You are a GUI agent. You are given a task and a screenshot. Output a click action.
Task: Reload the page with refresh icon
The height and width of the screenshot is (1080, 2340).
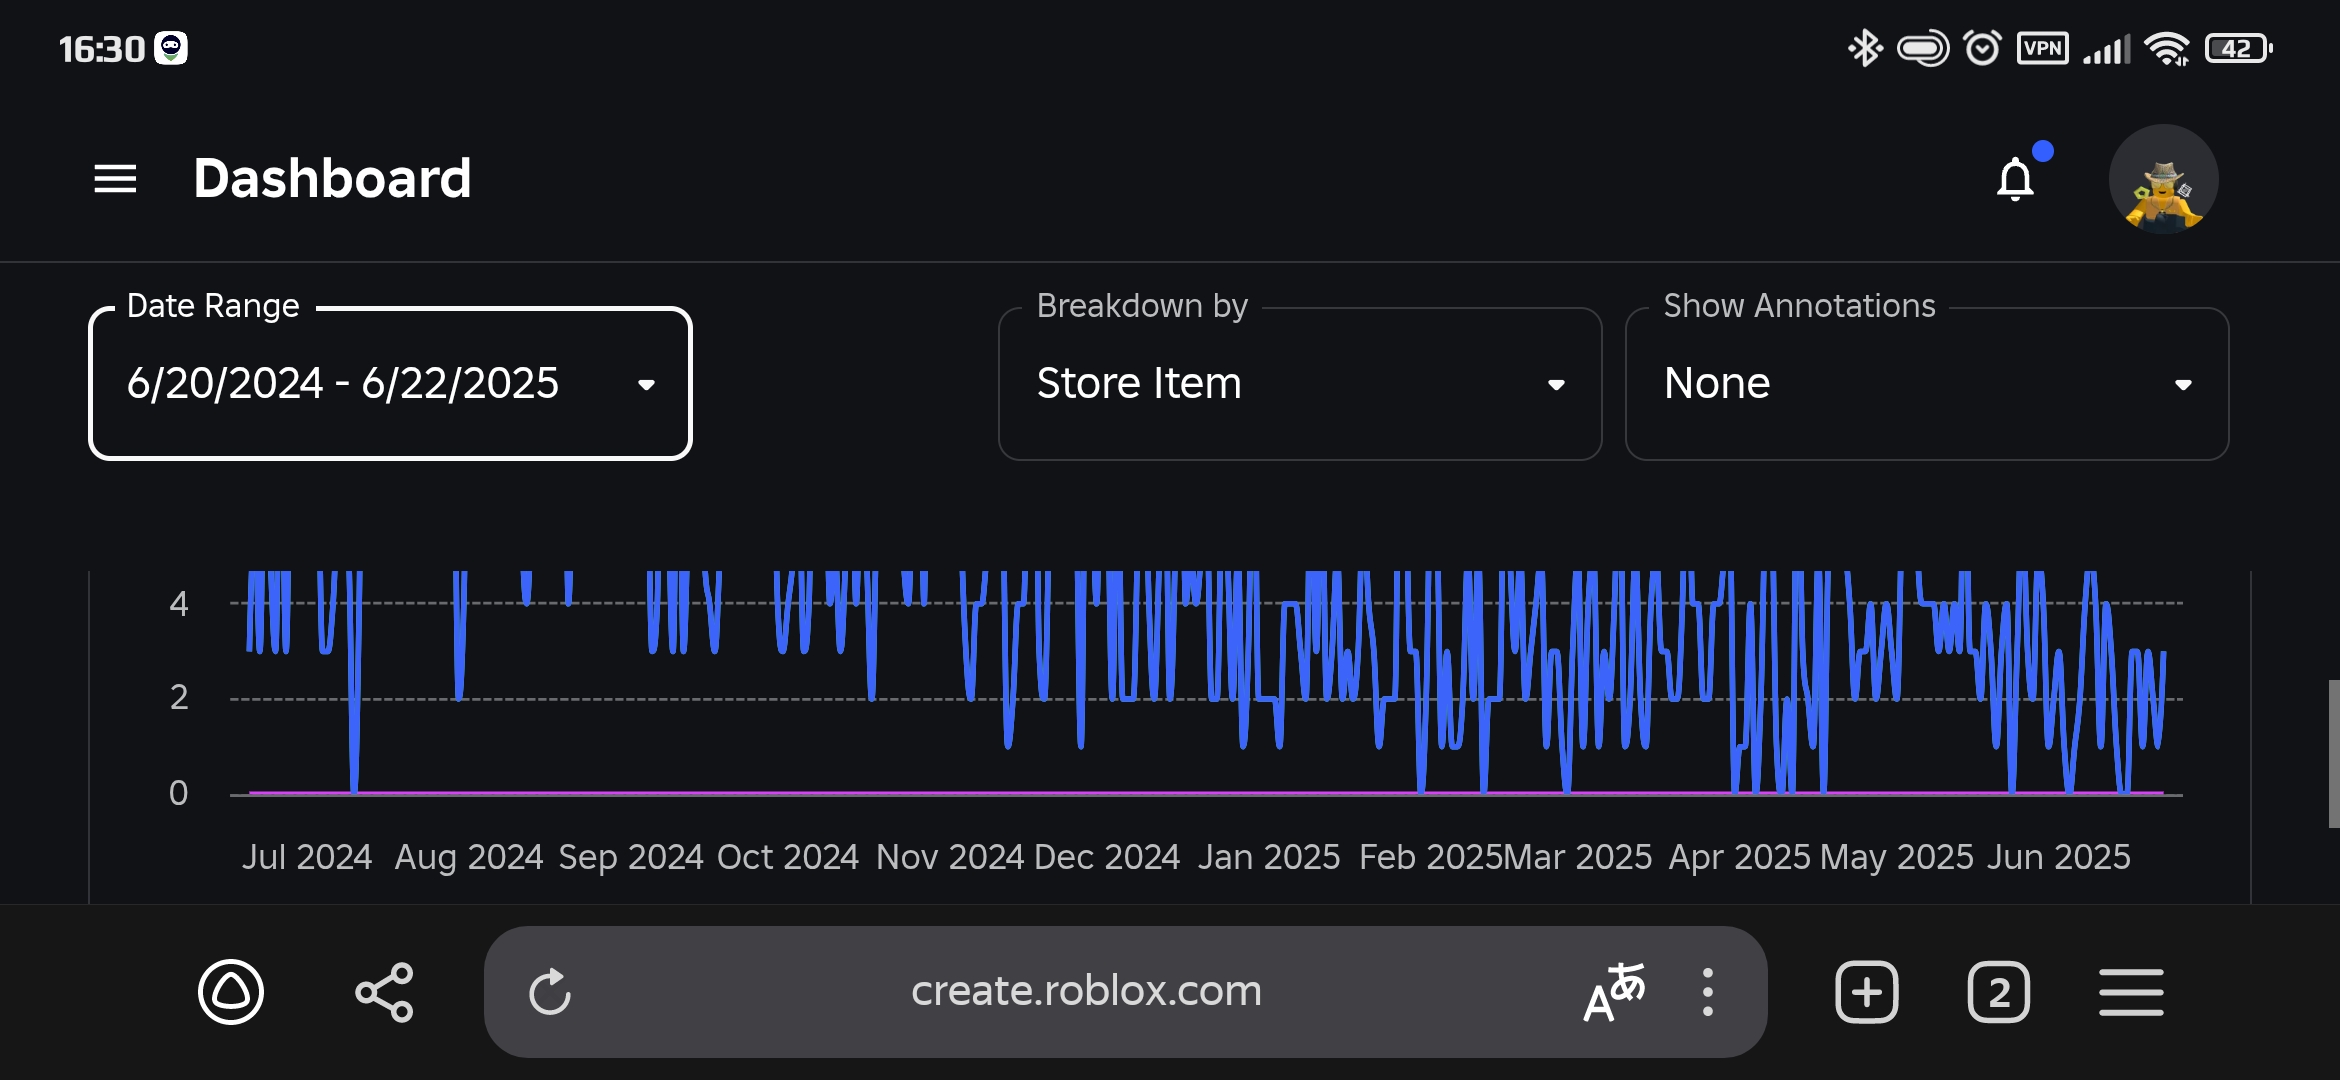550,992
